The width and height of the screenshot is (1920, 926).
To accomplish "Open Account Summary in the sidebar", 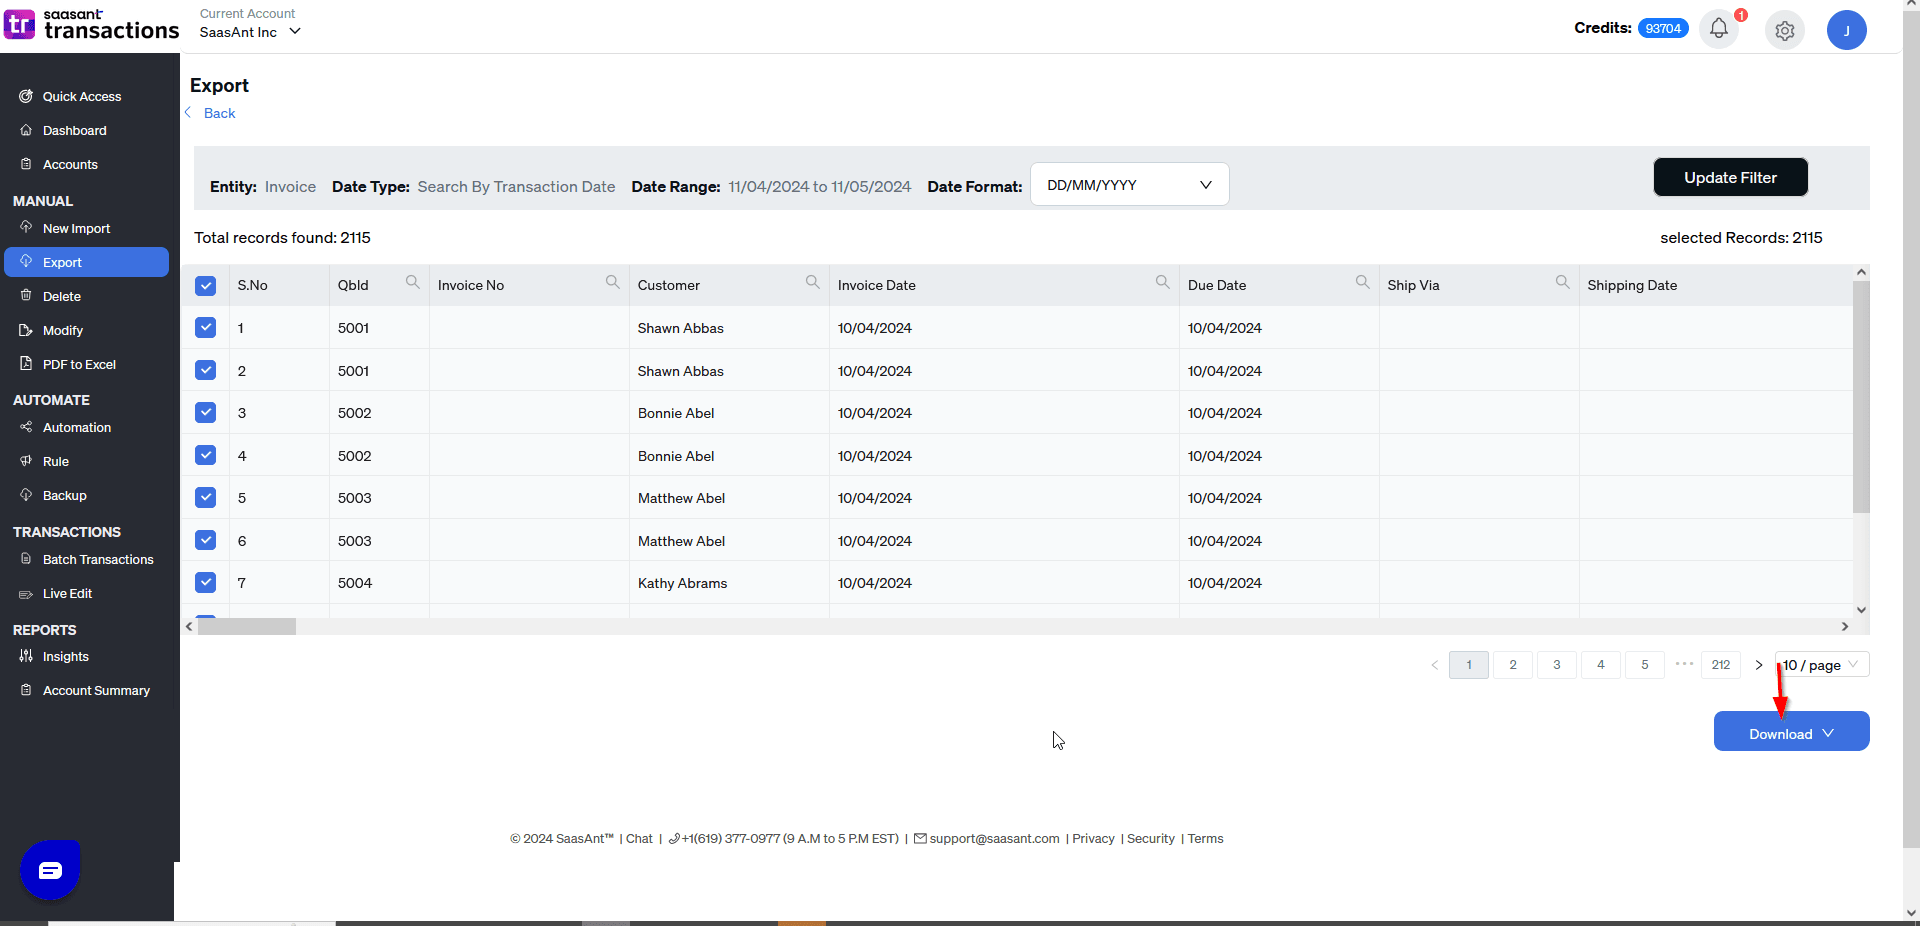I will click(96, 691).
